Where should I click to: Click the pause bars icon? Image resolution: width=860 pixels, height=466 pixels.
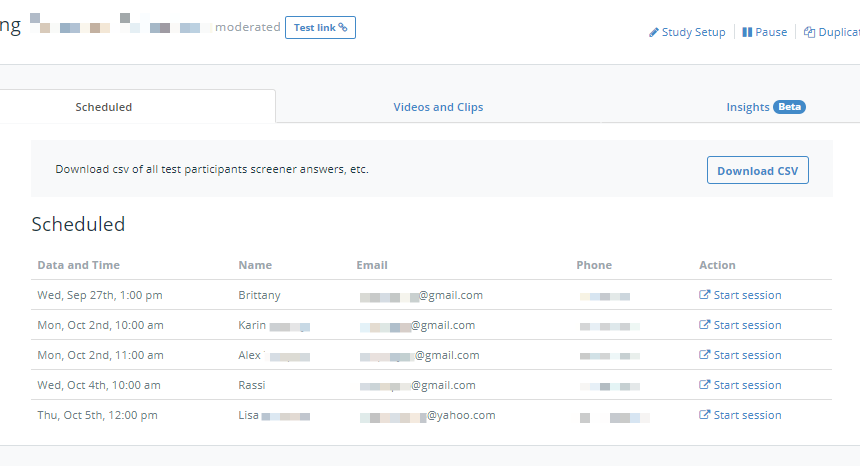(x=747, y=32)
